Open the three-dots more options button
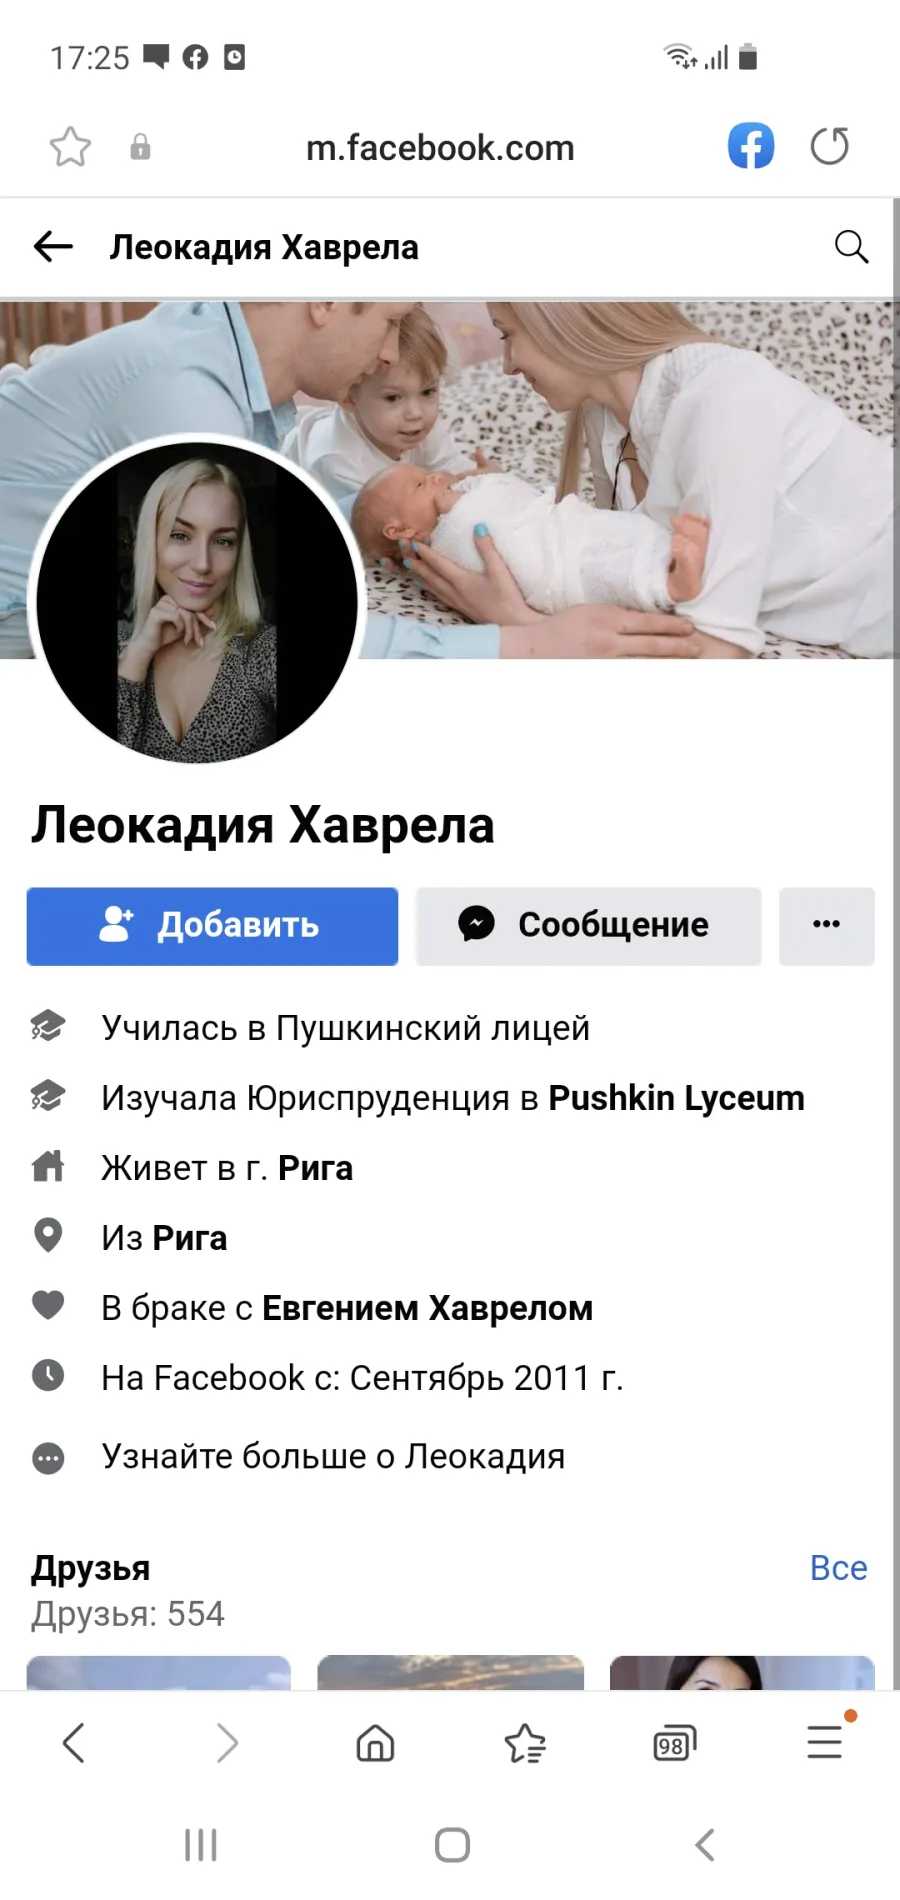This screenshot has height=1900, width=900. pos(826,926)
